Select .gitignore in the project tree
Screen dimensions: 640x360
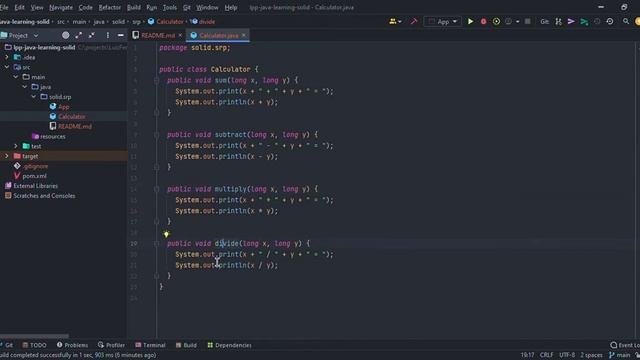tap(35, 166)
